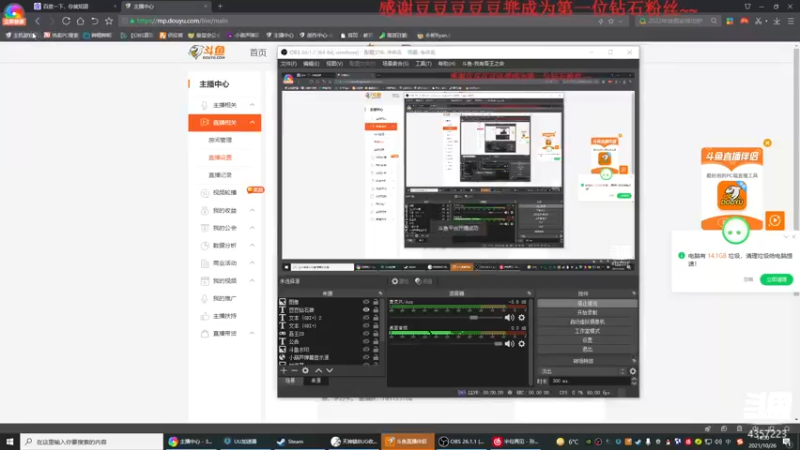Open the Windows Start menu

[x=10, y=441]
